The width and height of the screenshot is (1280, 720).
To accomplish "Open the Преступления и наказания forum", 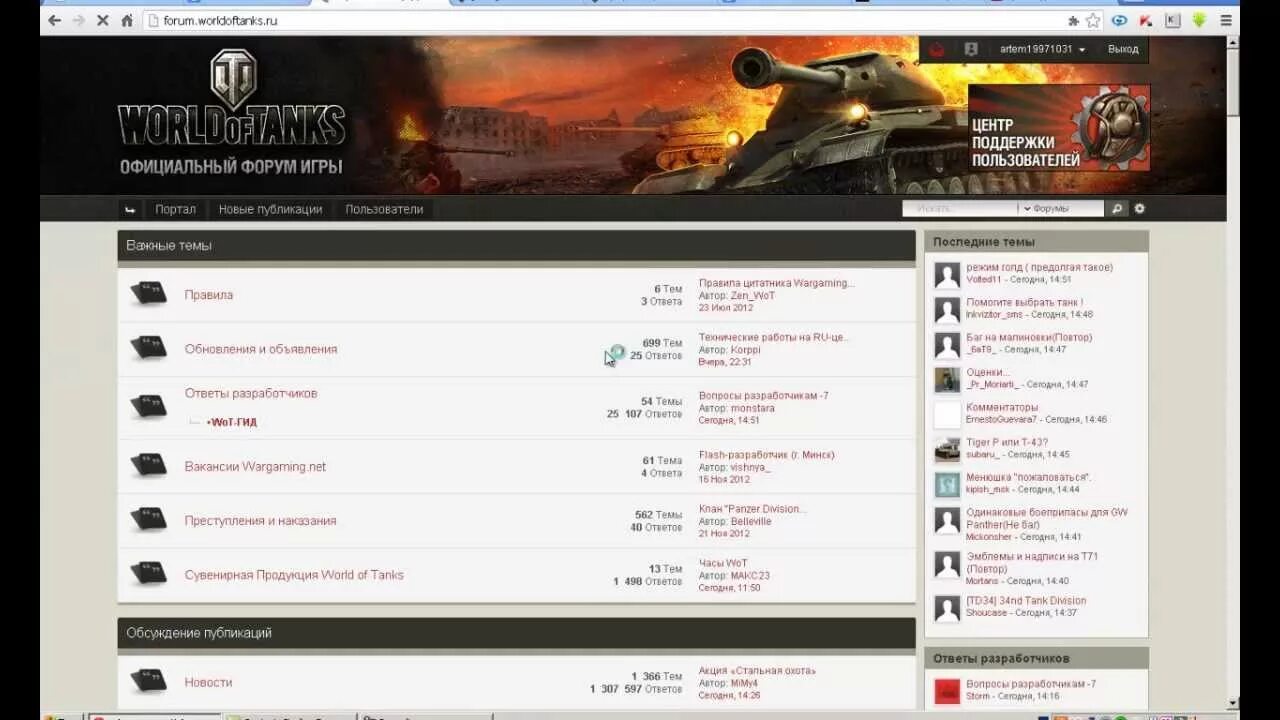I will pos(260,520).
